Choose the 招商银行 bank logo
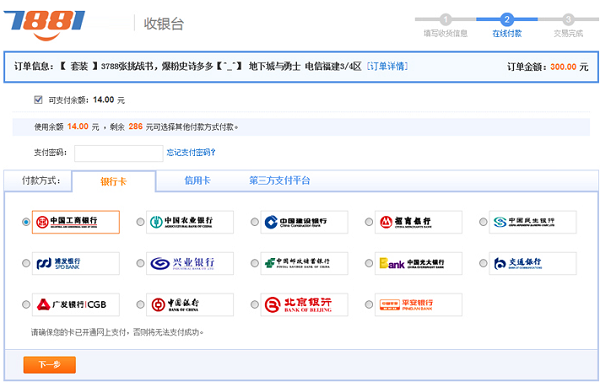 419,222
